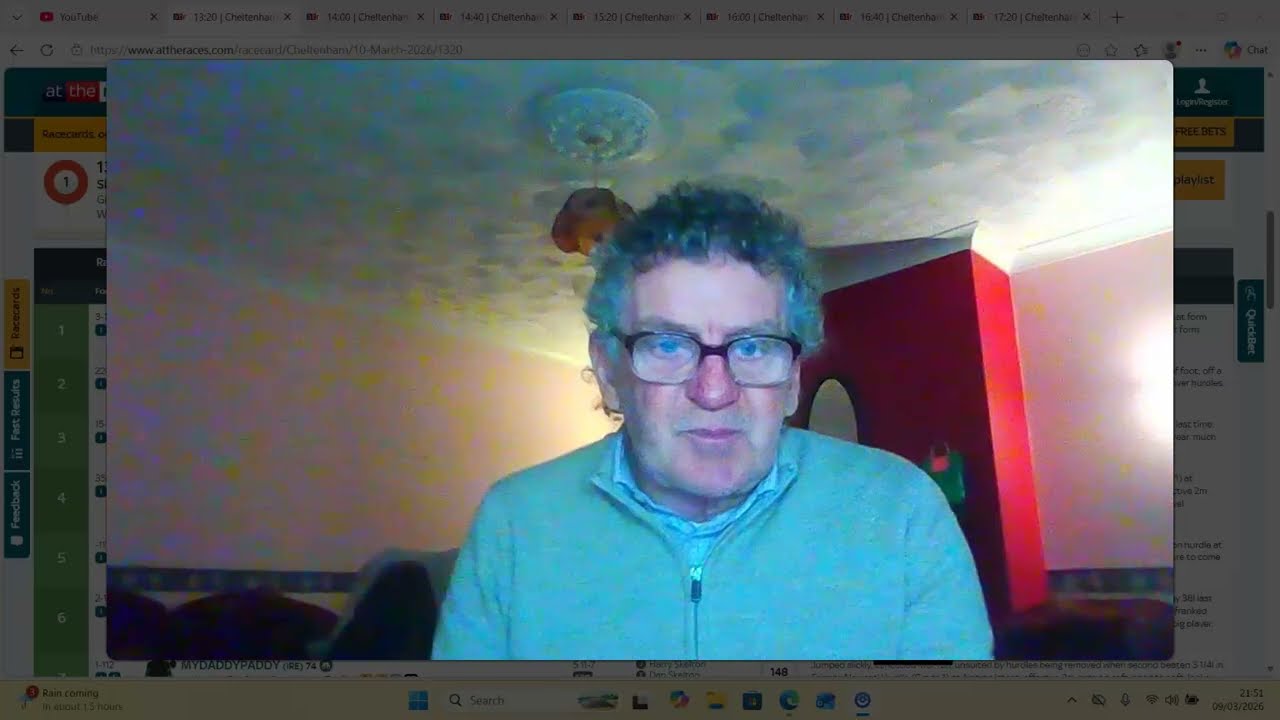The image size is (1280, 720).
Task: Select runner number 3 row
Action: 61,438
